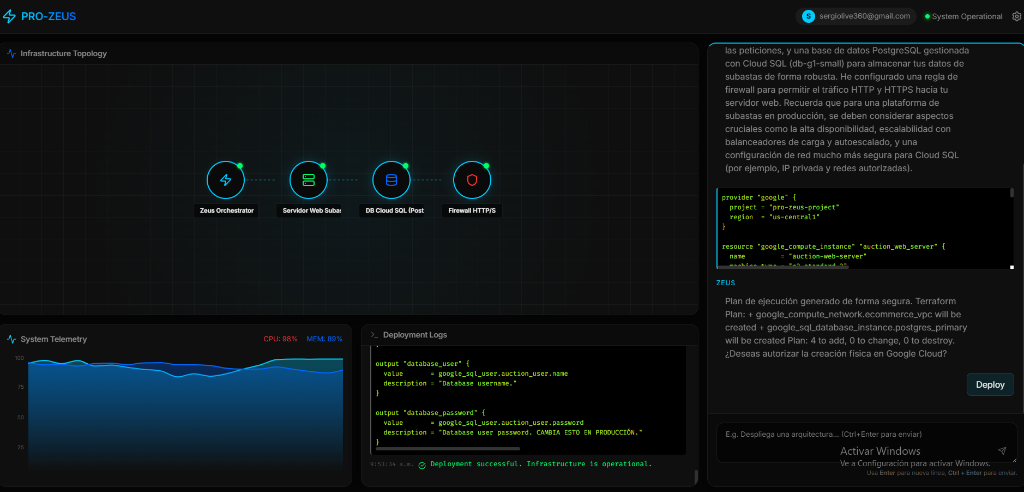Click the green System Operational status dot

point(927,16)
